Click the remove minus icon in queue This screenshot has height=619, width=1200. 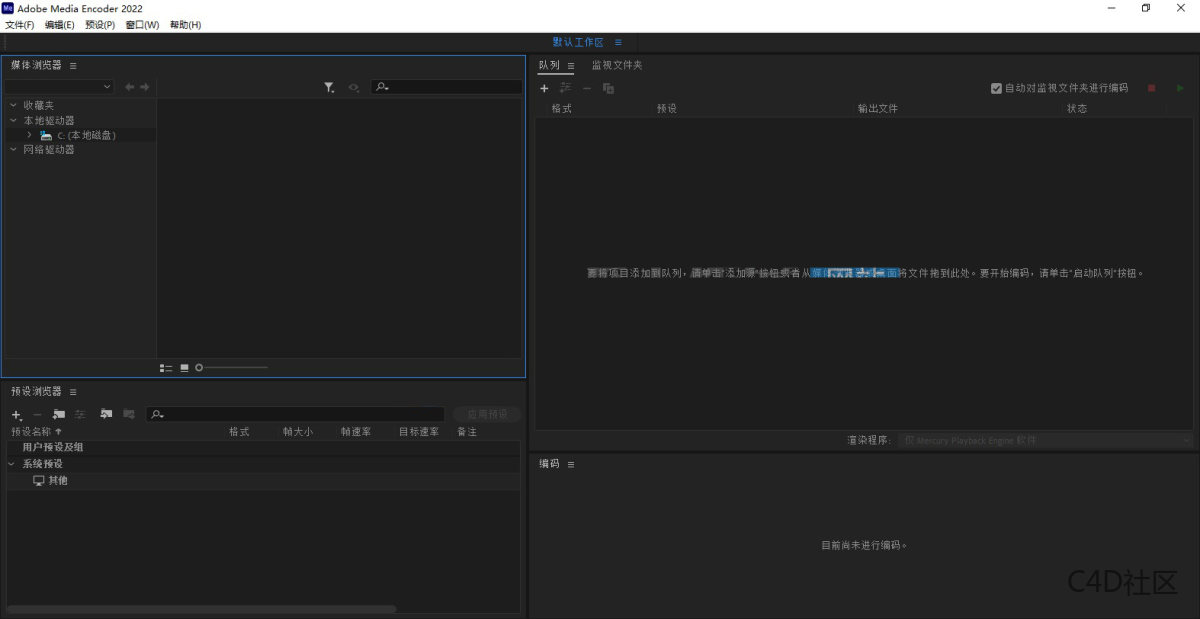[x=587, y=88]
